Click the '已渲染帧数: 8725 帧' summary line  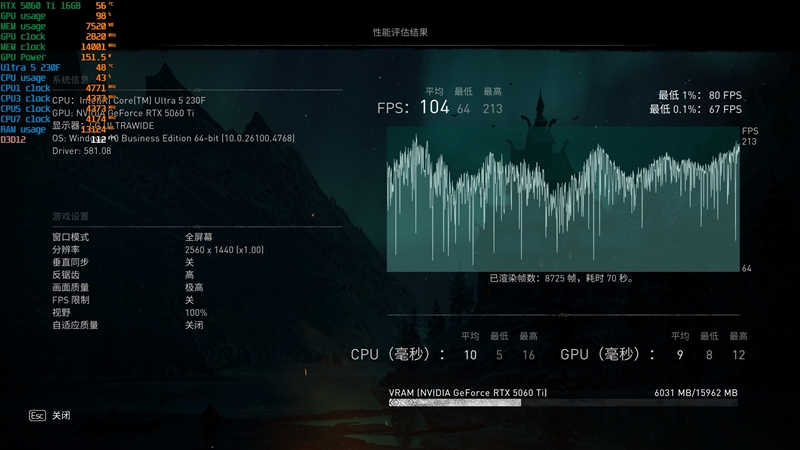561,278
